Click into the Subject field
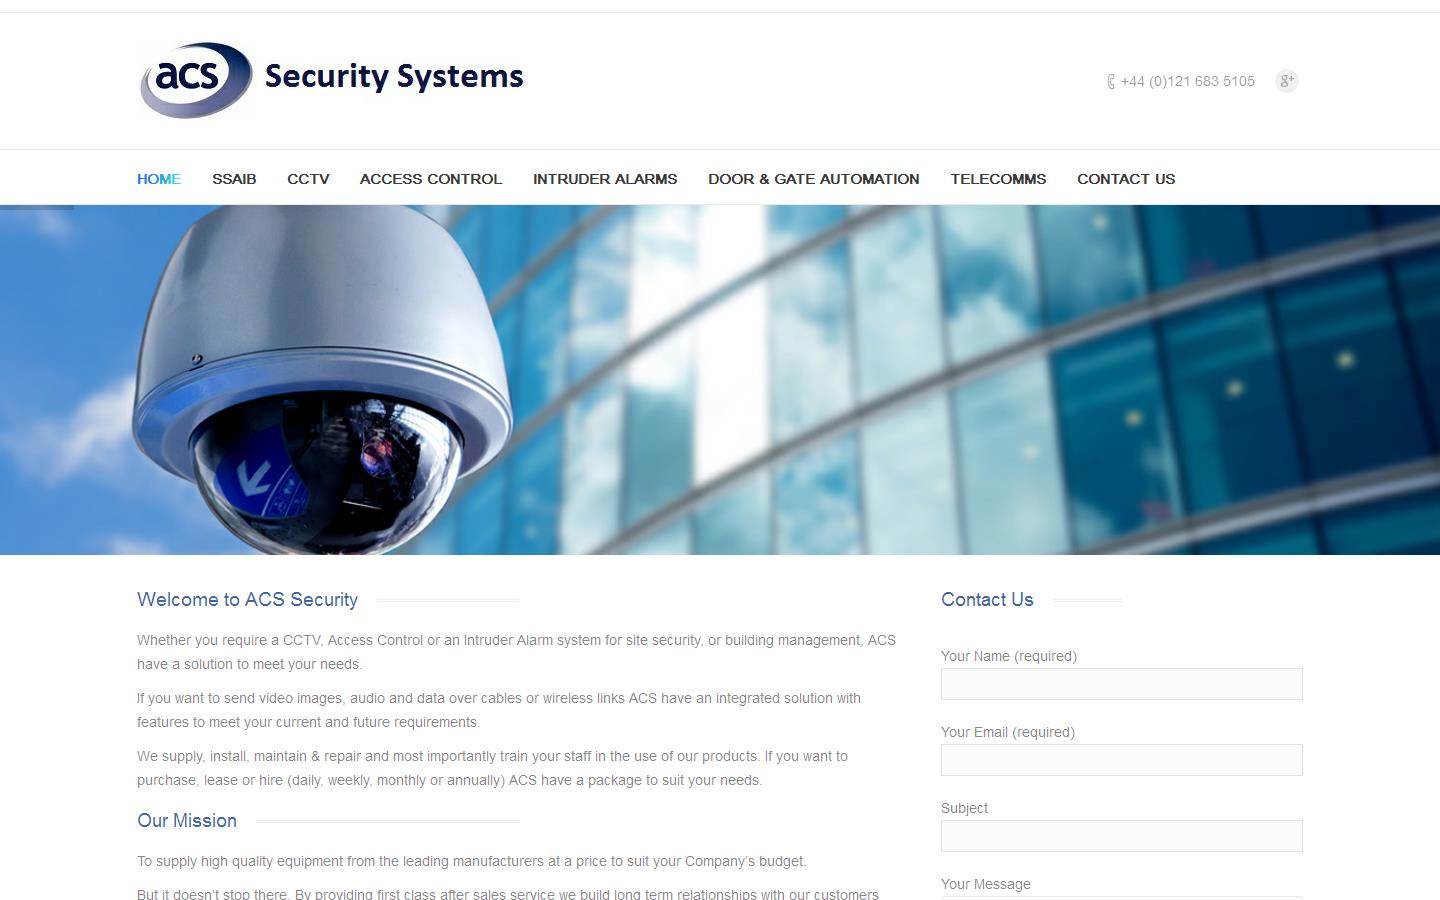Image resolution: width=1440 pixels, height=900 pixels. tap(1122, 836)
